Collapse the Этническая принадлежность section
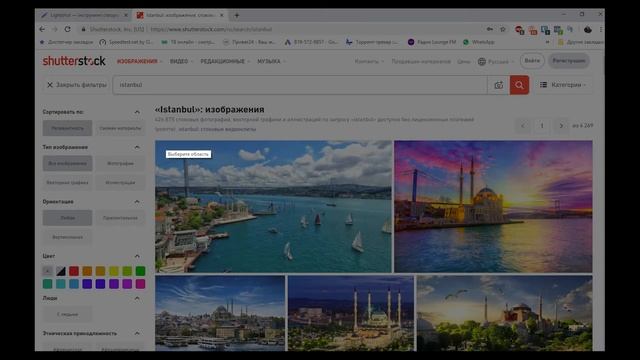This screenshot has height=360, width=640. pyautogui.click(x=137, y=333)
